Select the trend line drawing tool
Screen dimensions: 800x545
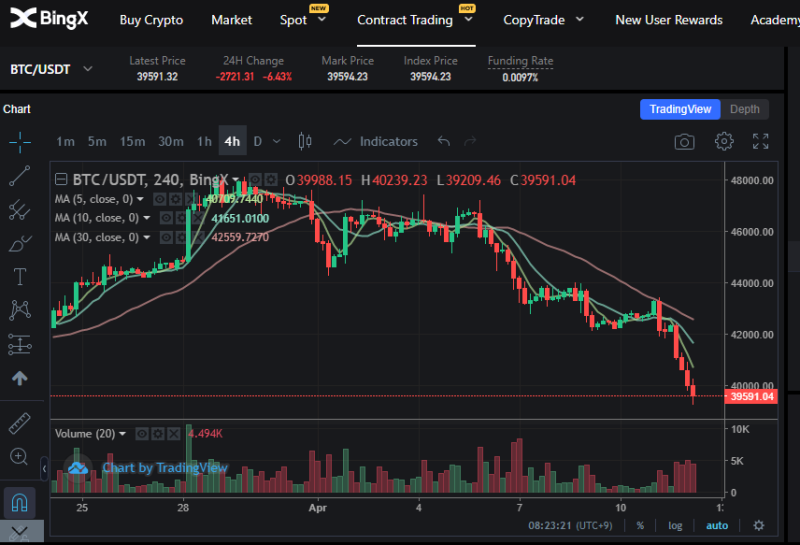pos(20,176)
